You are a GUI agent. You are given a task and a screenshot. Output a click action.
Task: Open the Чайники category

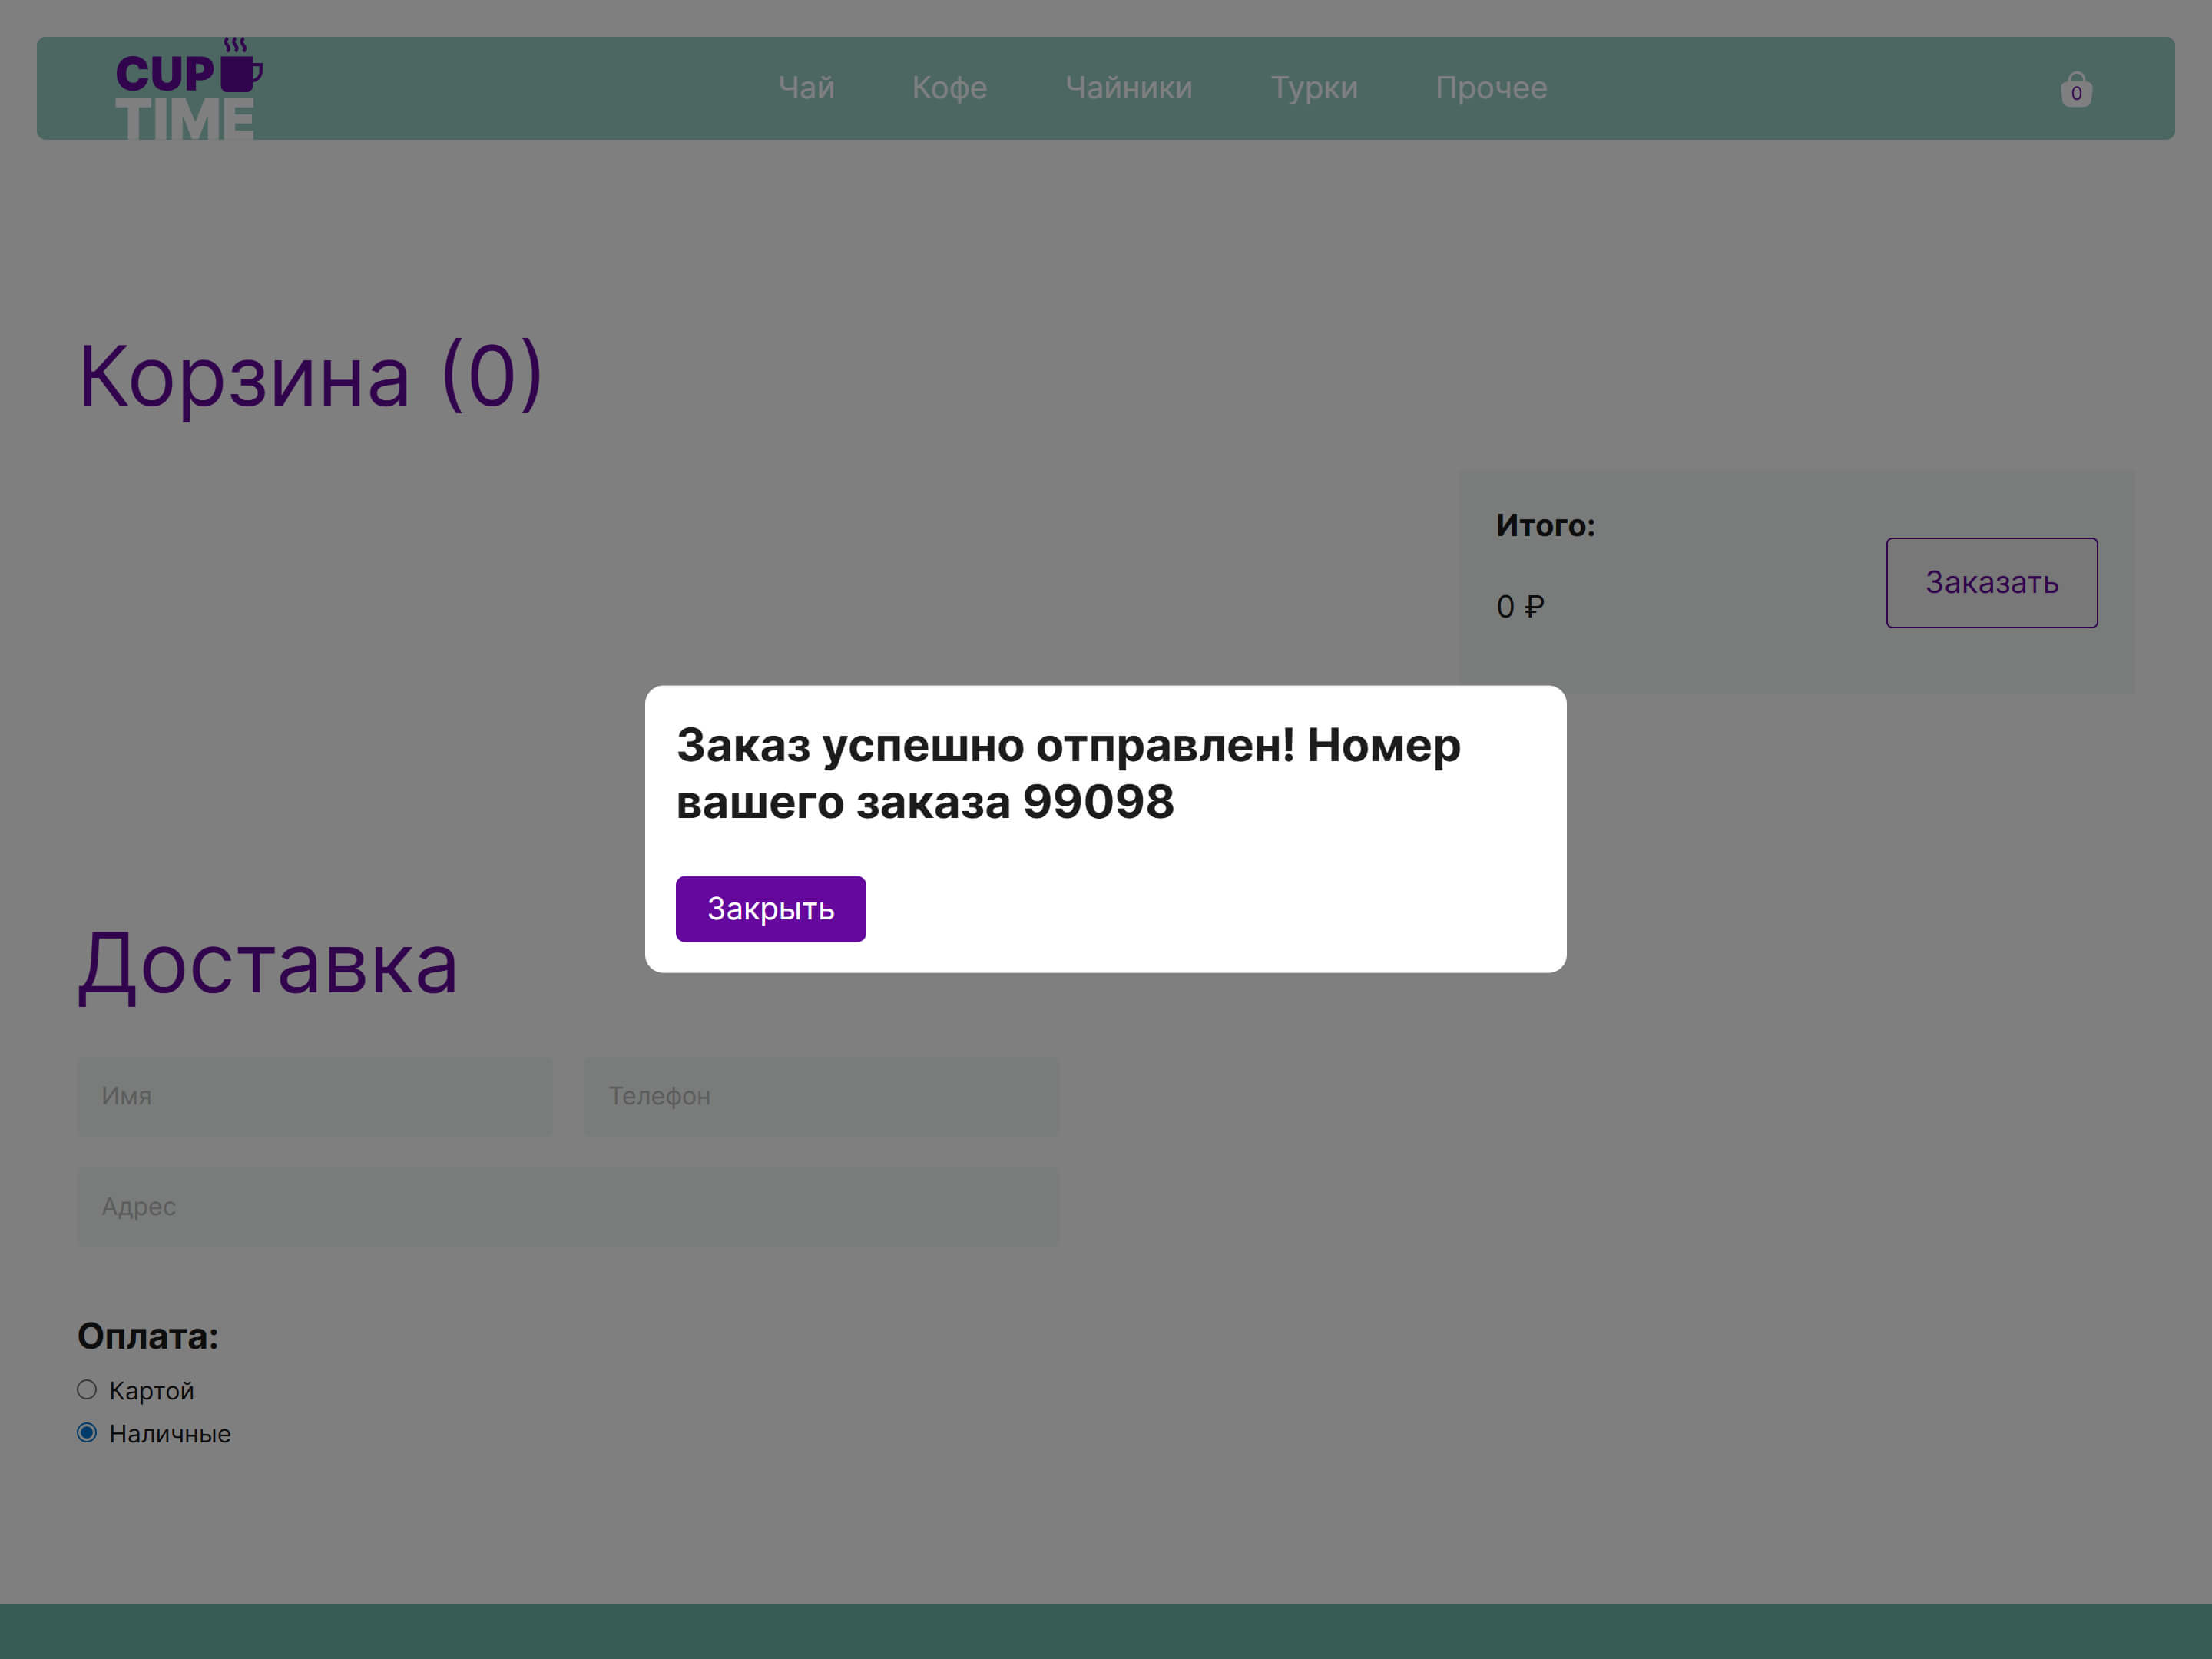click(1128, 88)
